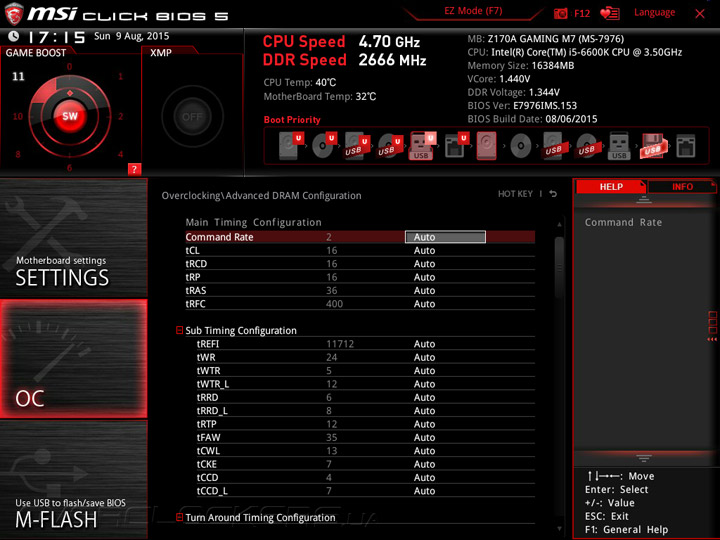Switch to EZ Mode (F7)
720x540 pixels.
click(473, 11)
